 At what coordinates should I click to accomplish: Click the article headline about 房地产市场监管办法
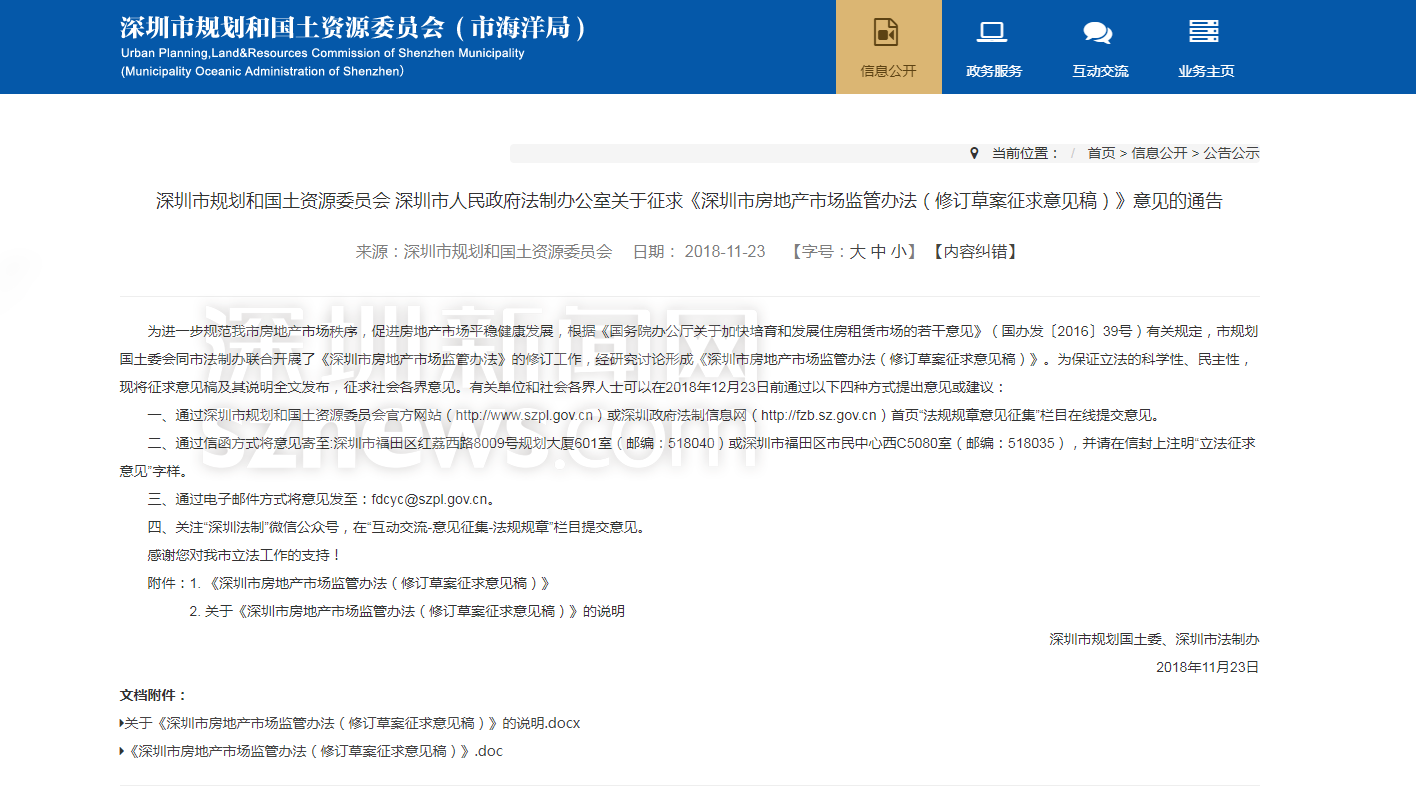point(689,201)
